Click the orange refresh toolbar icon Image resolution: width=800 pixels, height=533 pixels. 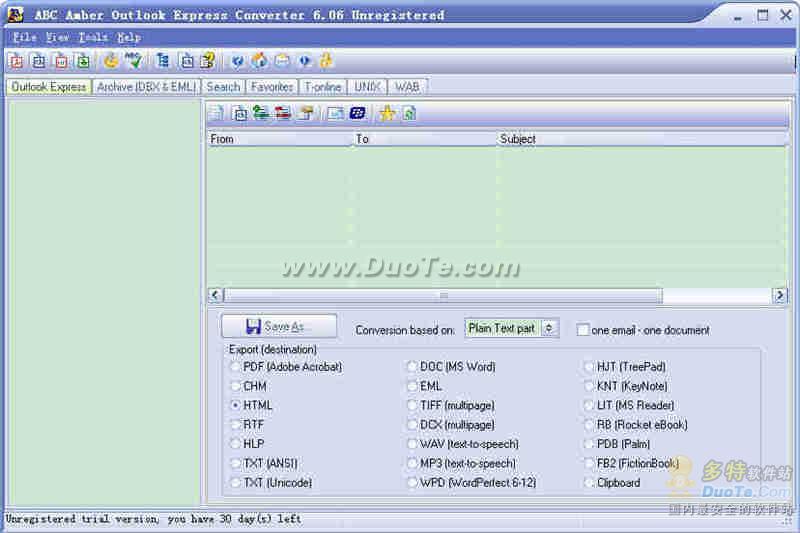(x=111, y=61)
